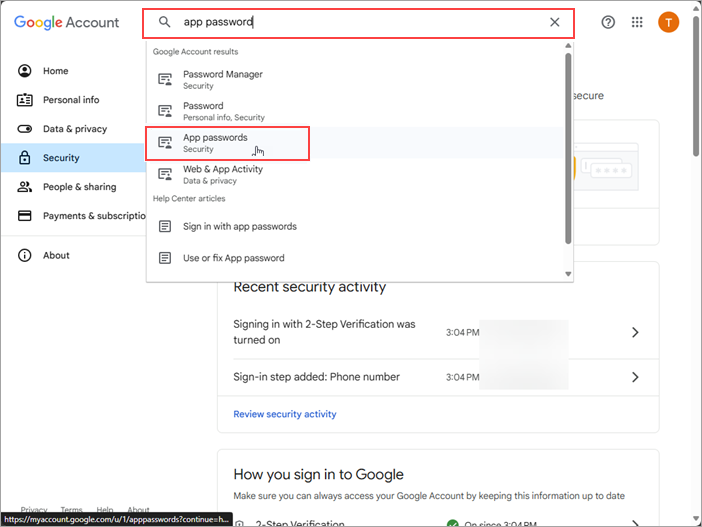The width and height of the screenshot is (702, 527).
Task: Click the Personal info sidebar icon
Action: (x=25, y=100)
